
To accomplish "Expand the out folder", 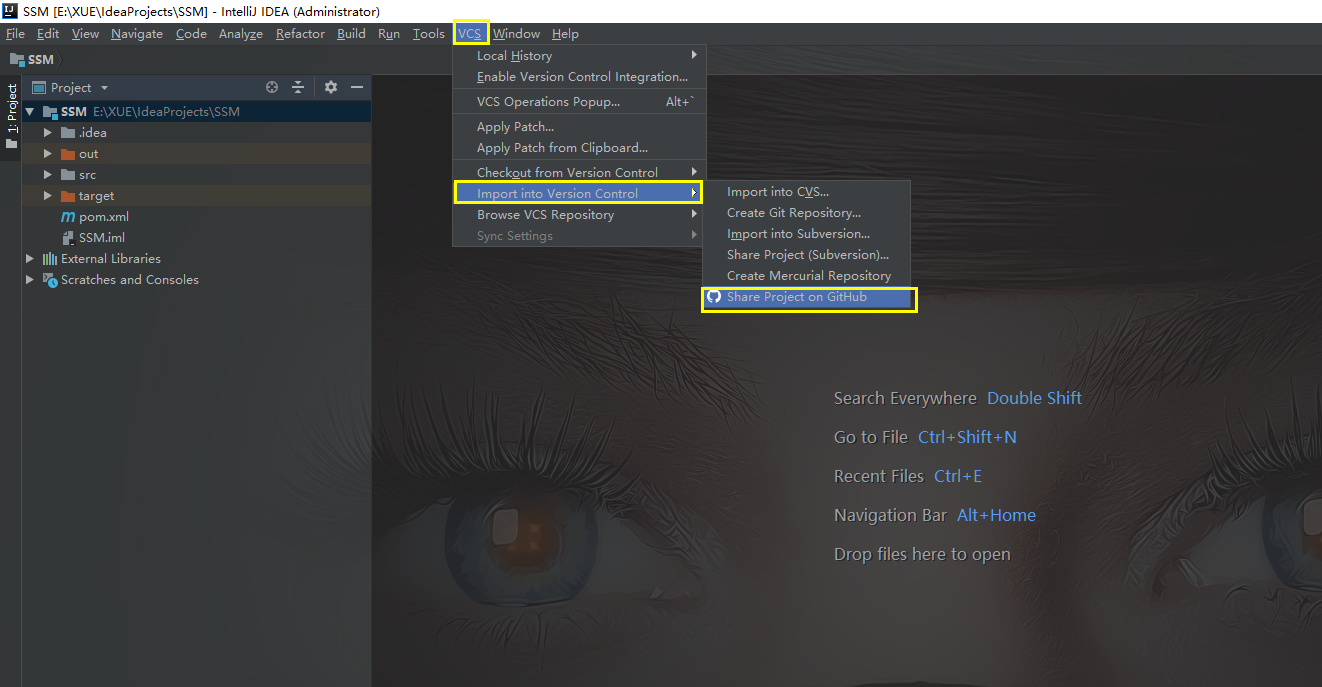I will [48, 154].
